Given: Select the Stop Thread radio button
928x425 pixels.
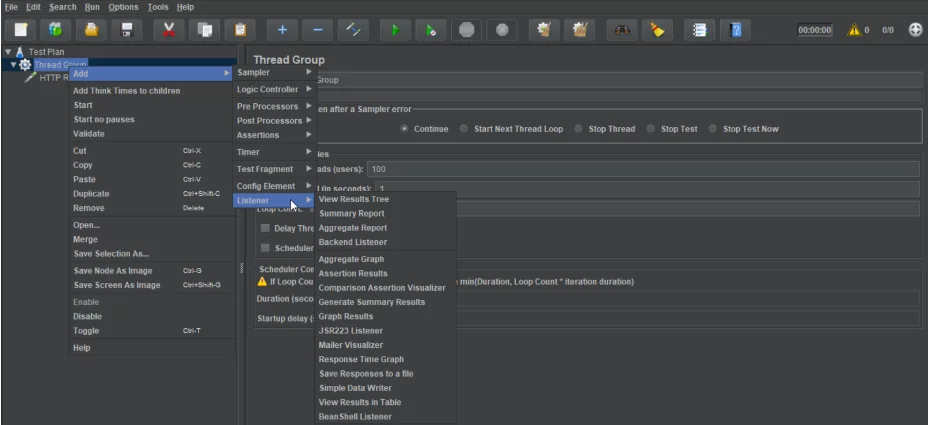Looking at the screenshot, I should tap(578, 128).
